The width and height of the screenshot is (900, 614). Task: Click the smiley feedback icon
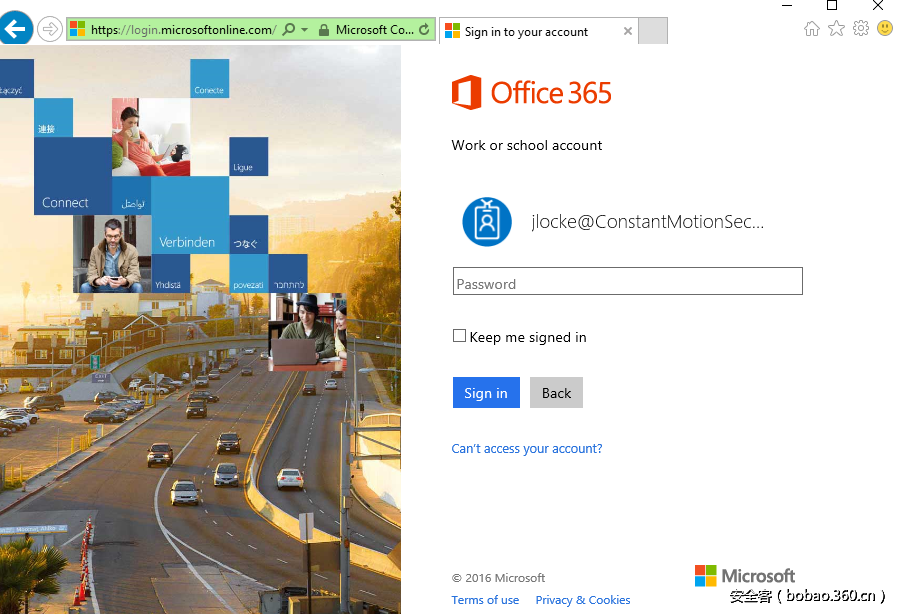[885, 28]
